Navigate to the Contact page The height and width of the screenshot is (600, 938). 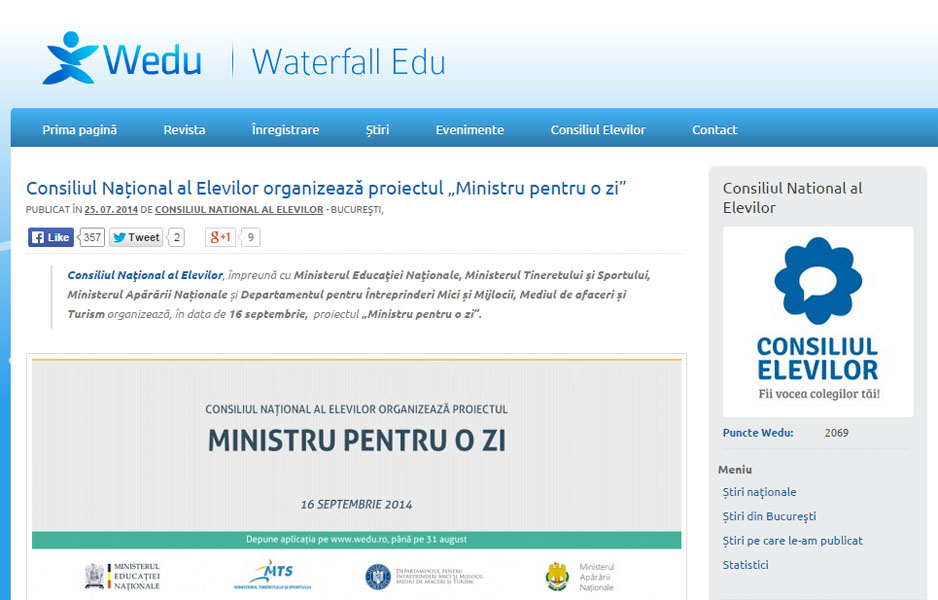point(714,130)
